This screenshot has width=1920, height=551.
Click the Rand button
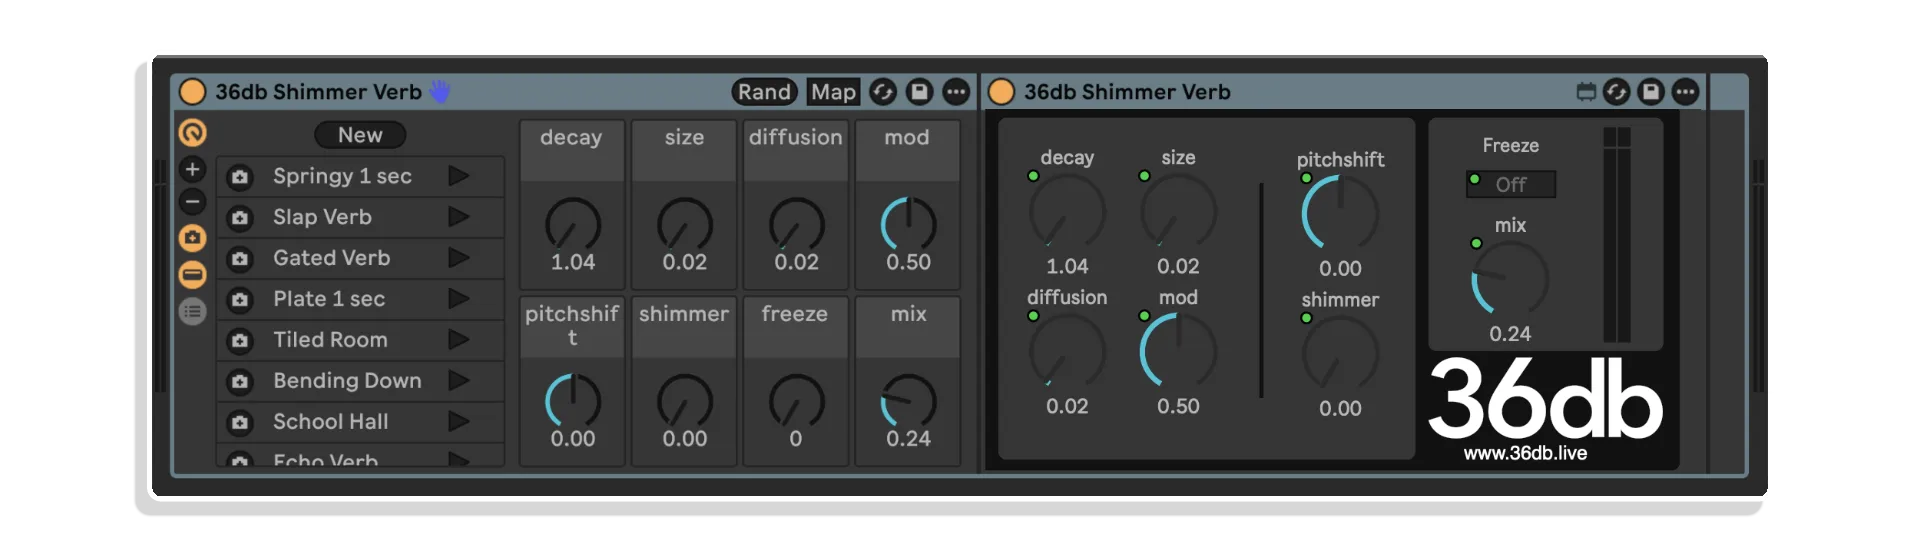tap(764, 92)
